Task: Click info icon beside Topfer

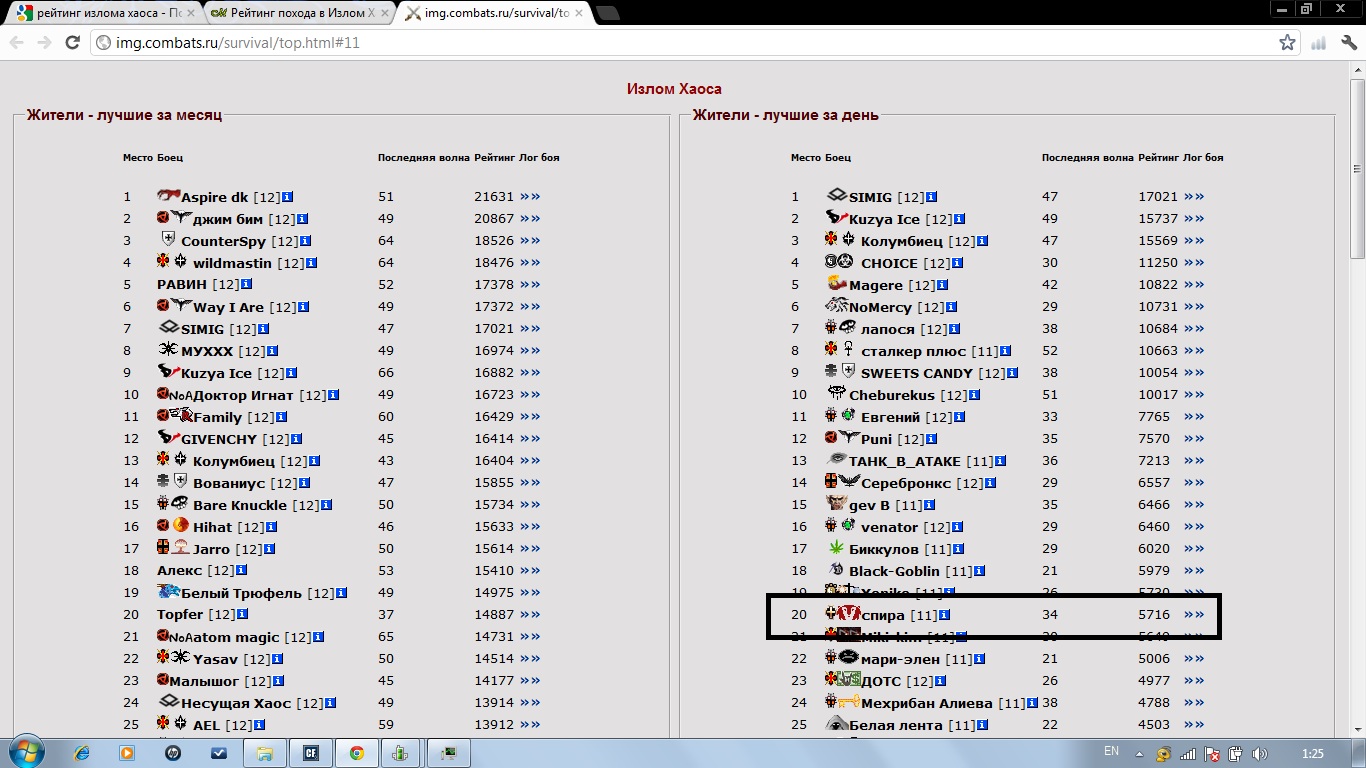Action: coord(243,615)
